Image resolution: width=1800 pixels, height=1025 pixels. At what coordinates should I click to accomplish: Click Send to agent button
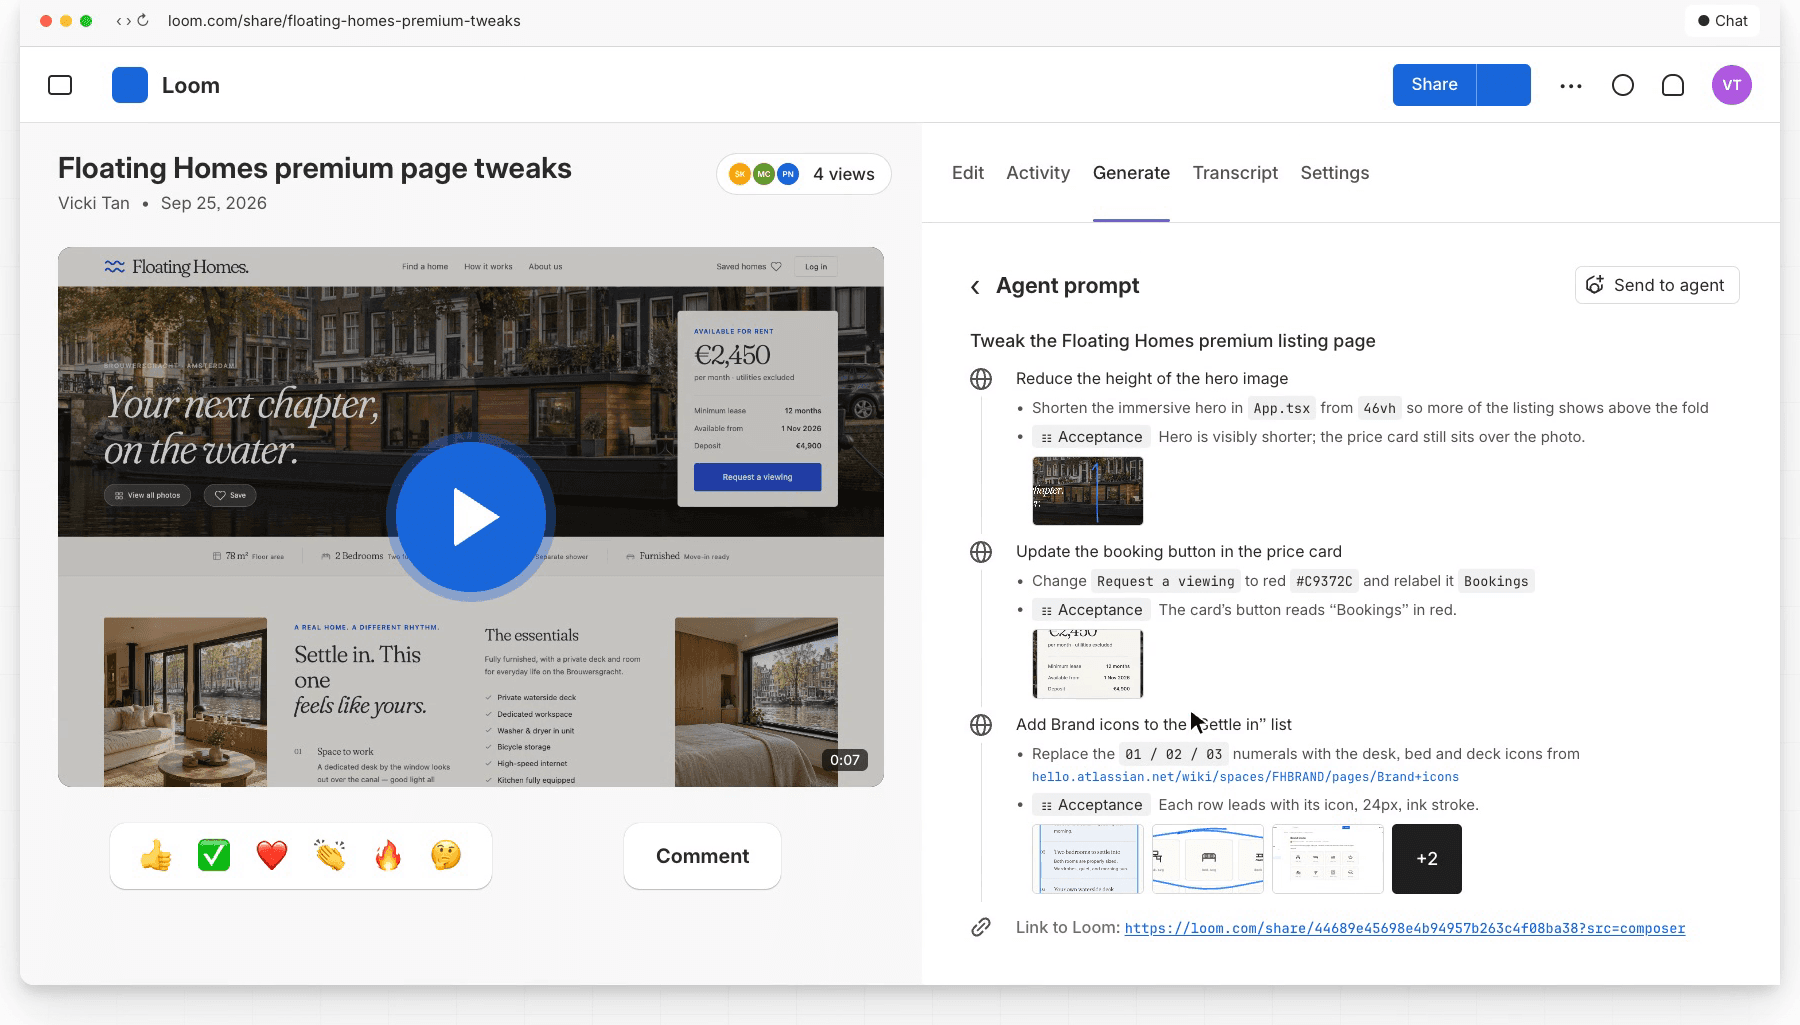coord(1657,285)
